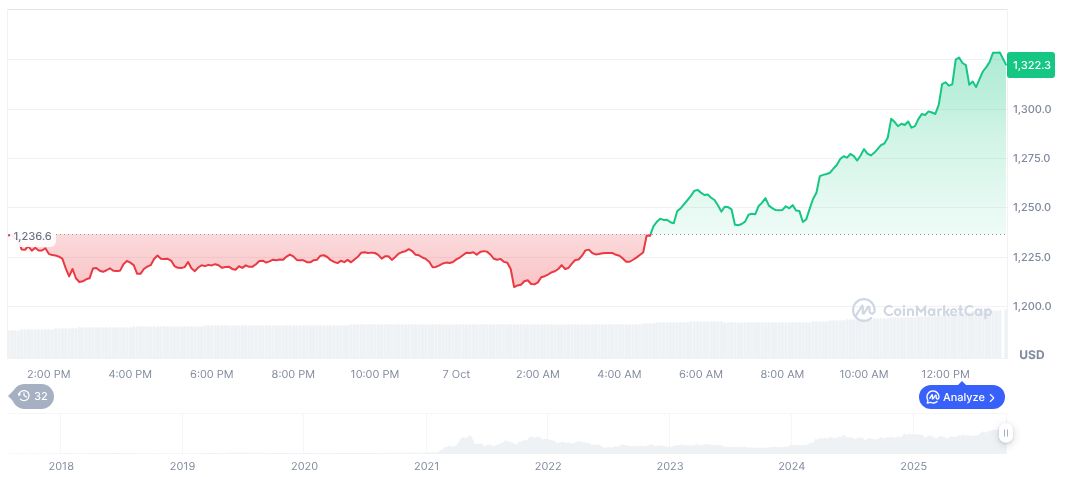The height and width of the screenshot is (477, 1072).
Task: Click the range slider handle on the timeline
Action: (x=1005, y=433)
